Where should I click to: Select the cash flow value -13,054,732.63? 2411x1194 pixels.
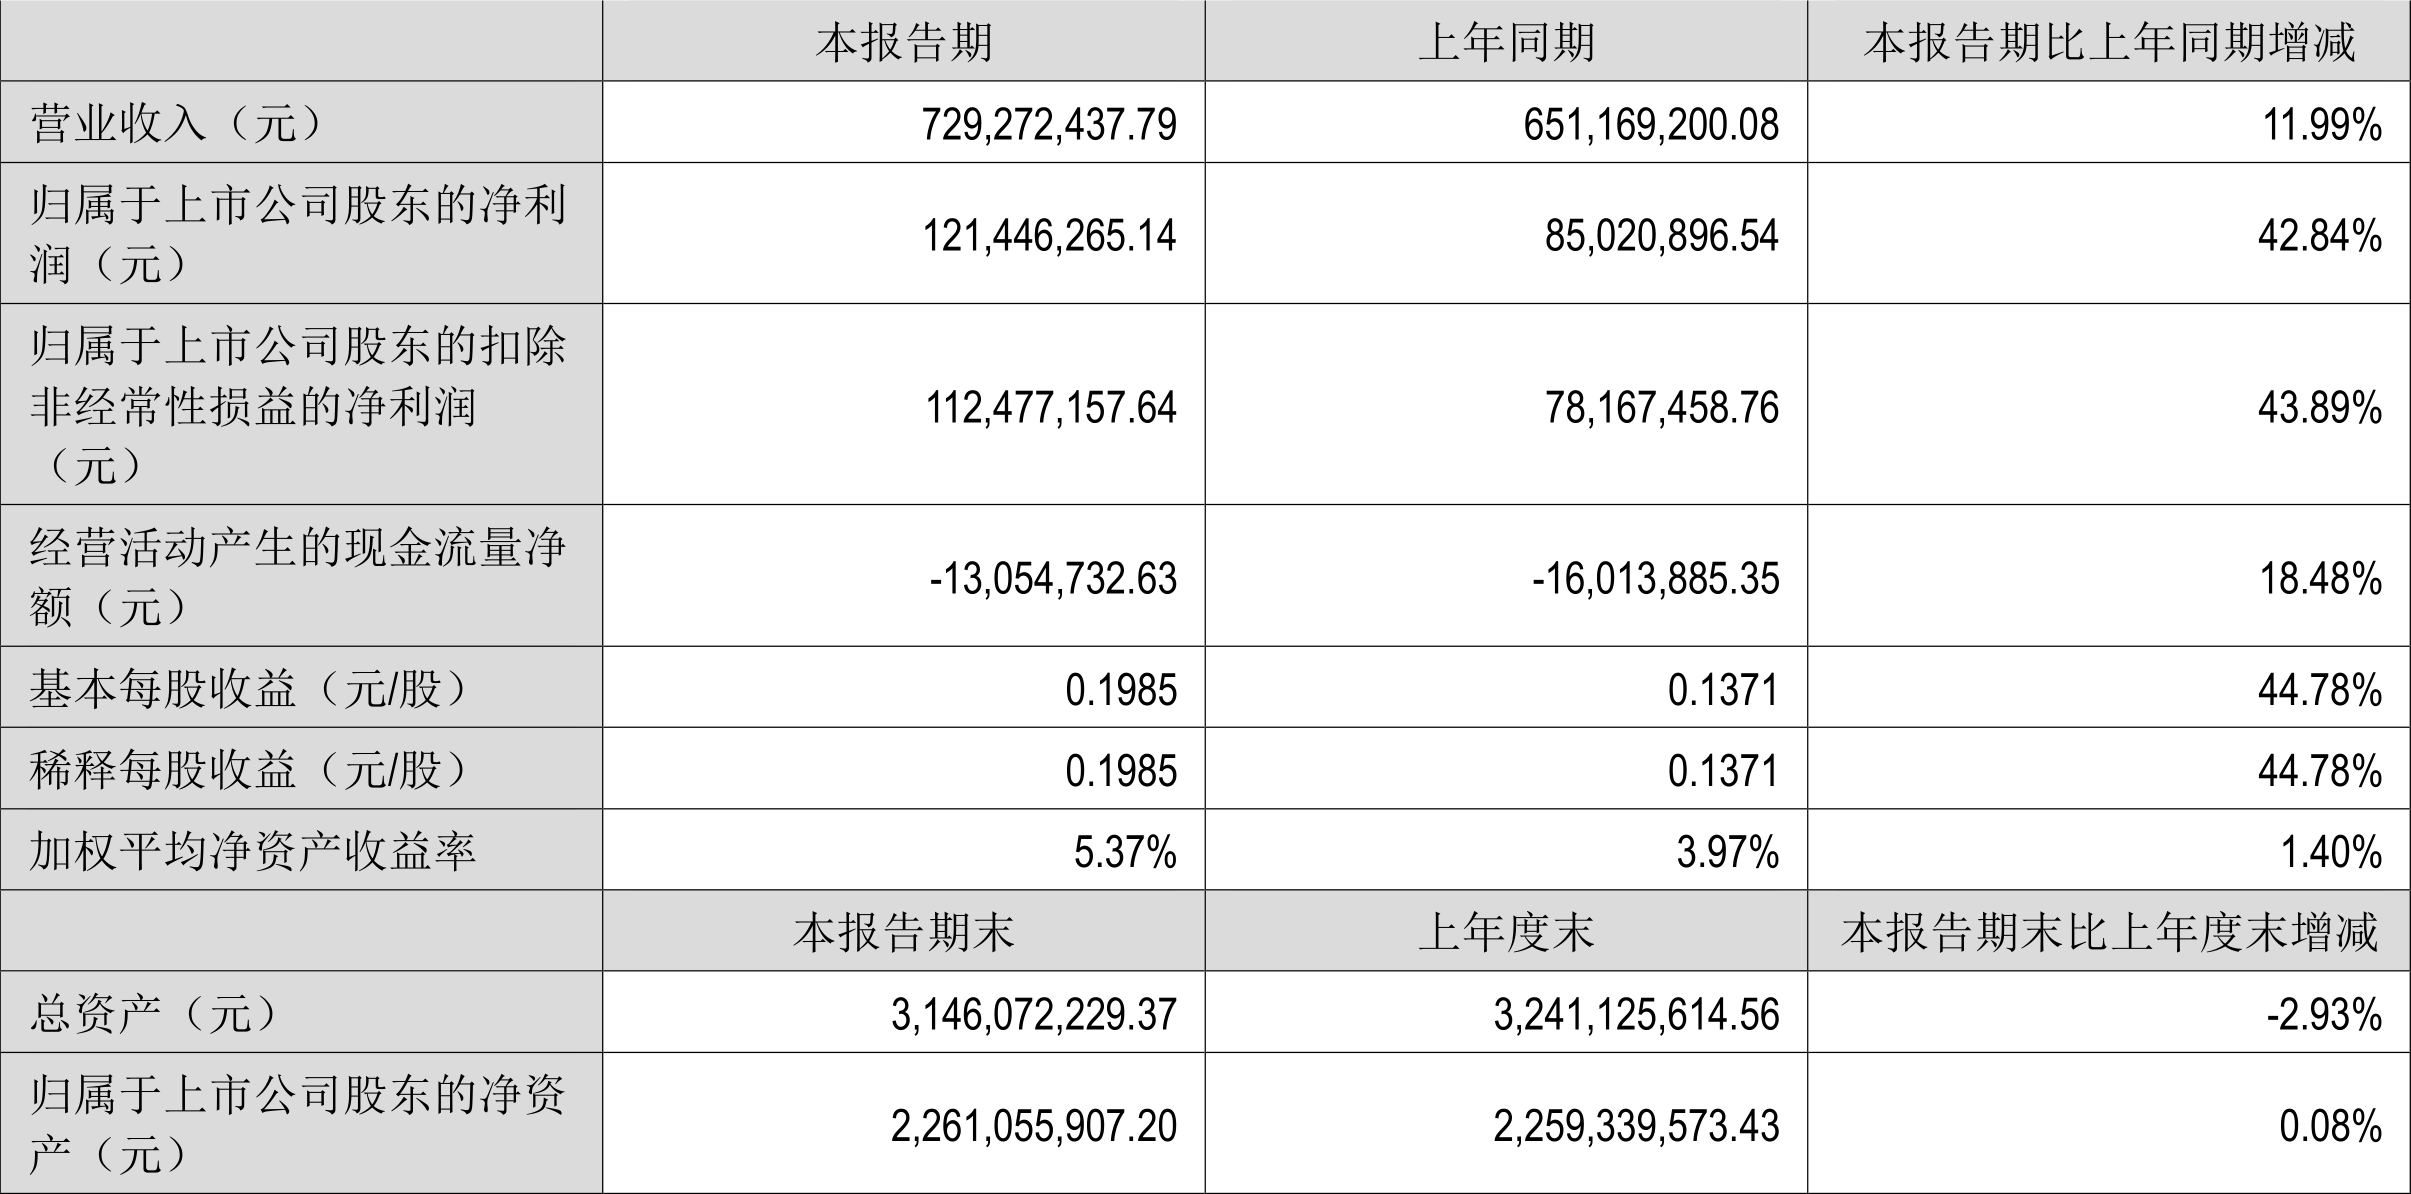coord(1053,579)
